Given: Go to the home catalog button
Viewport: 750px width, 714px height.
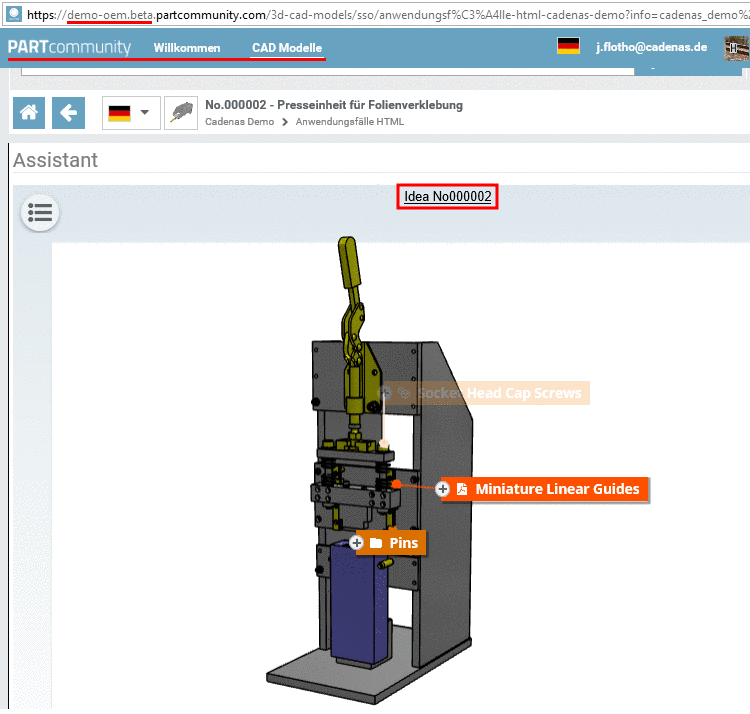Looking at the screenshot, I should pyautogui.click(x=29, y=113).
